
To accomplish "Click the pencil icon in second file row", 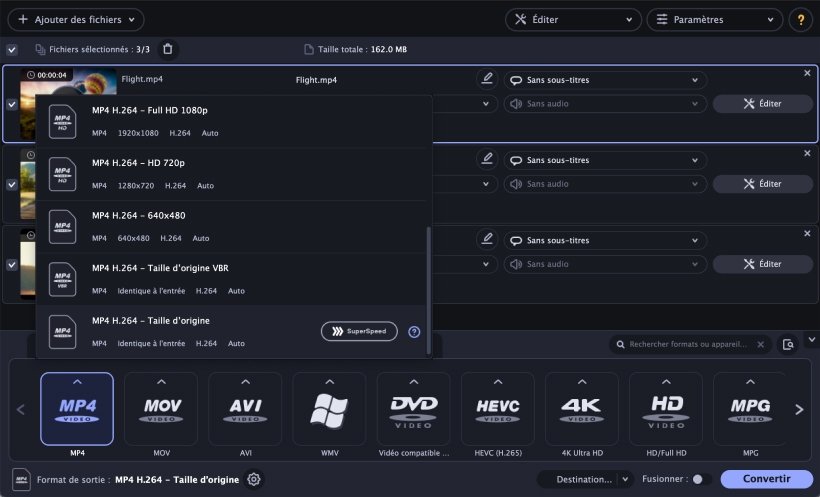I will [487, 159].
